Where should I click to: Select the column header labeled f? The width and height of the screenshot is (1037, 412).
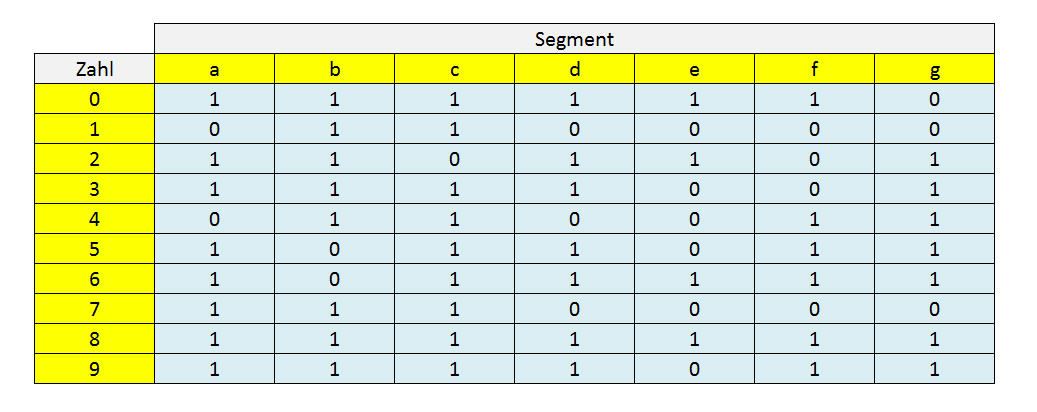(814, 69)
